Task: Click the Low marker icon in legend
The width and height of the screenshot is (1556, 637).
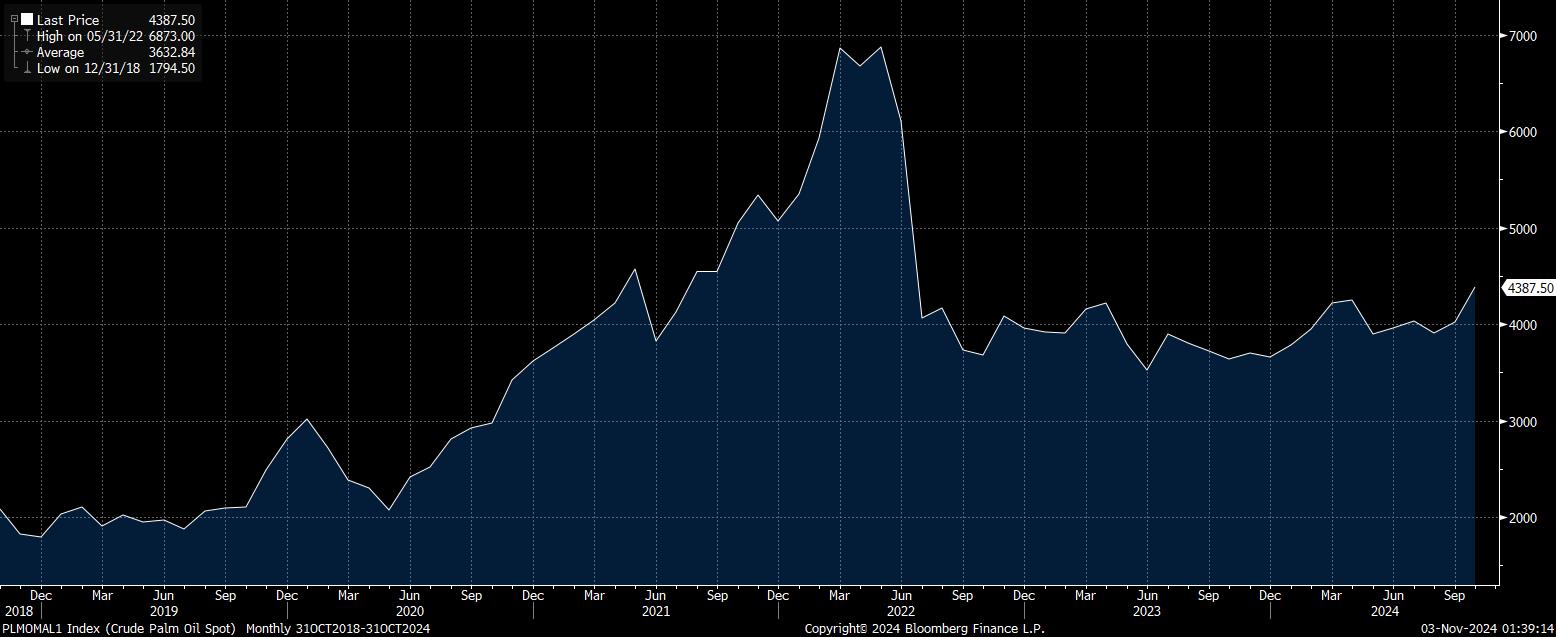Action: 27,68
